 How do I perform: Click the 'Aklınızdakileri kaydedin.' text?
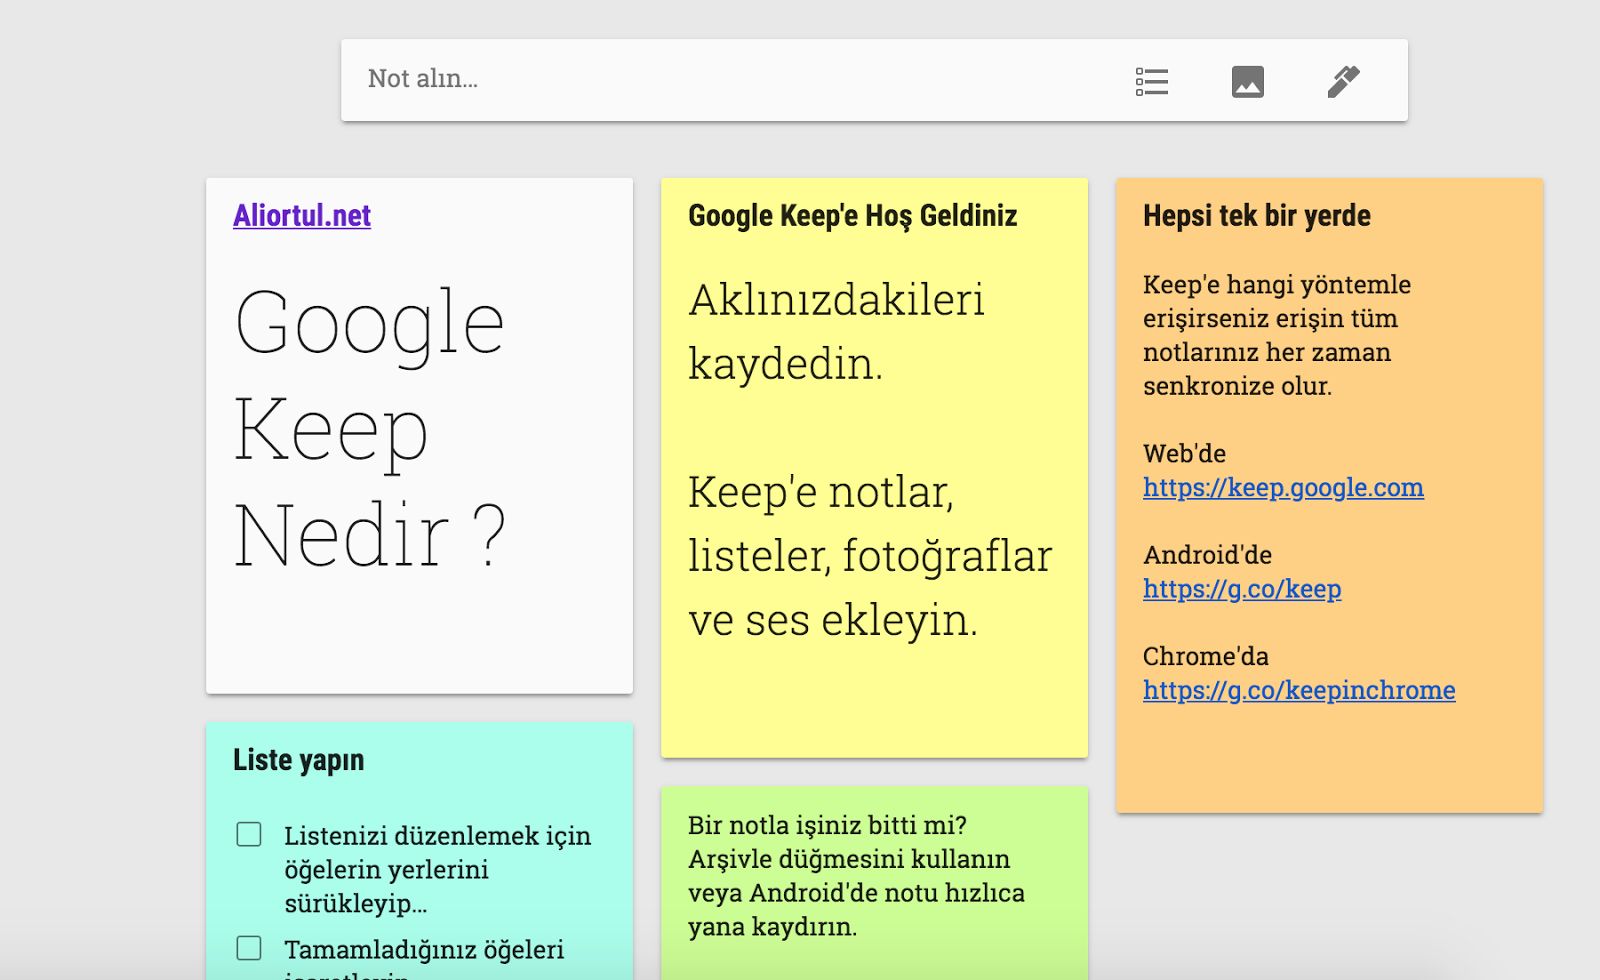coord(836,331)
